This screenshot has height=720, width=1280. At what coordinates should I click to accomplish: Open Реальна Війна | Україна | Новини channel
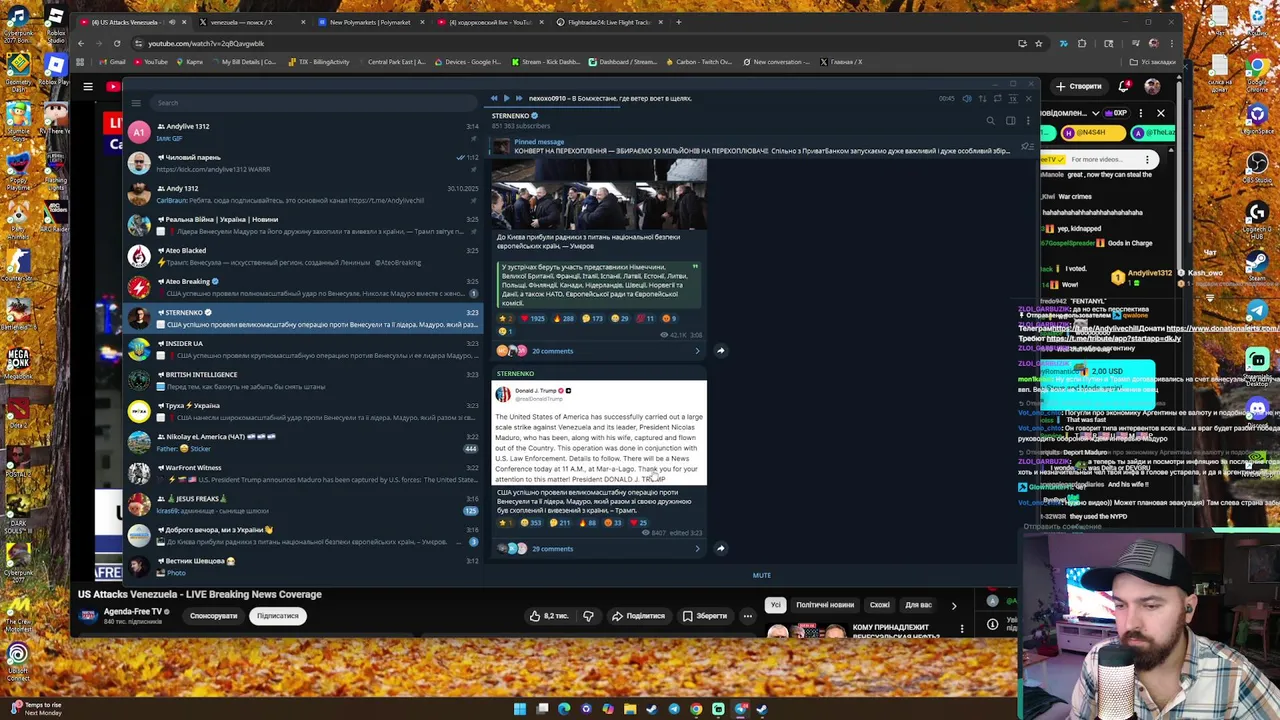click(303, 225)
